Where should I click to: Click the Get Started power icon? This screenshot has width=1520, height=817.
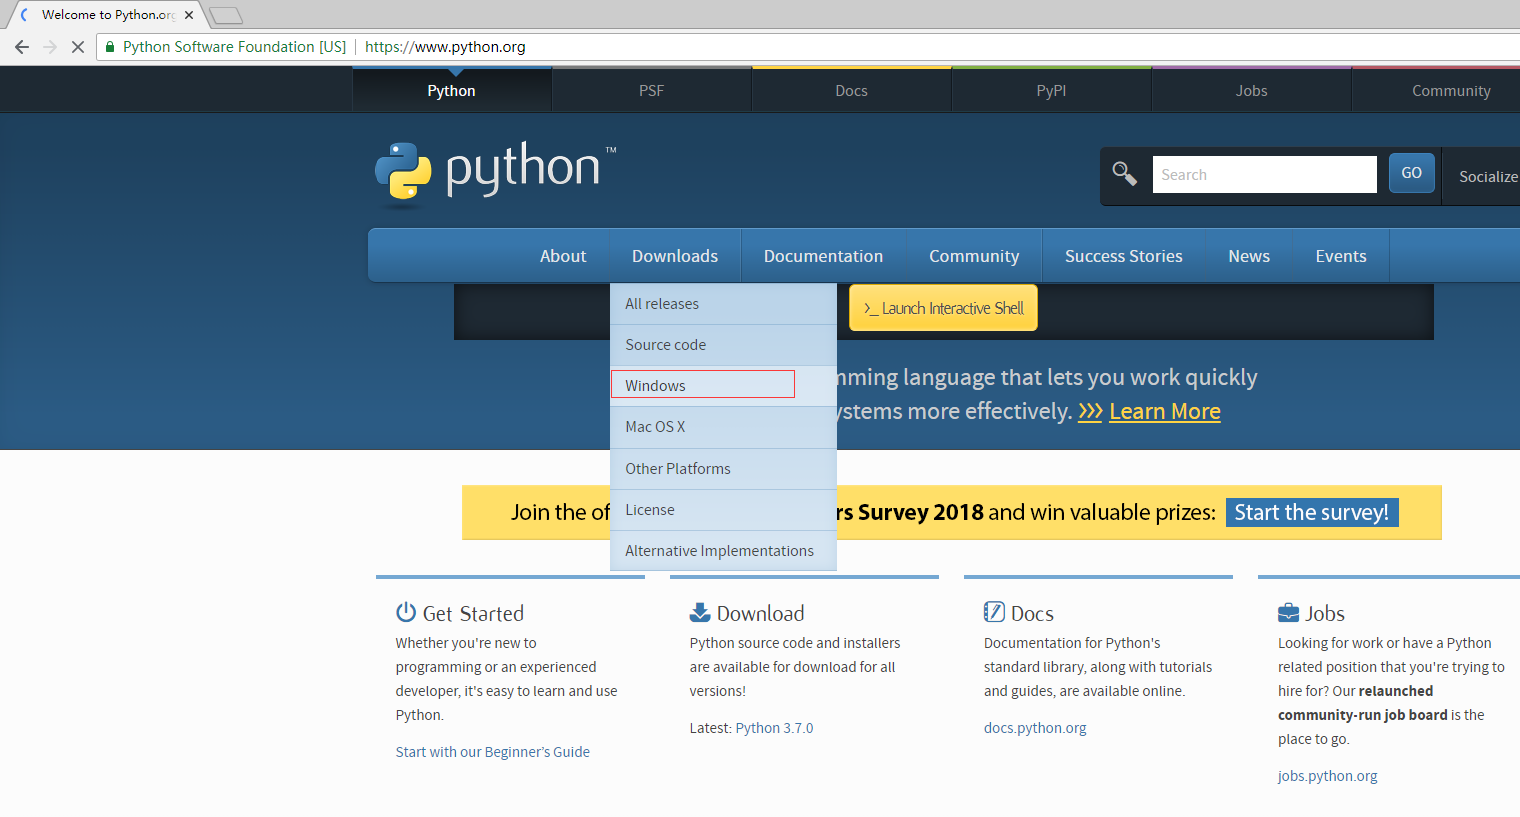point(406,612)
